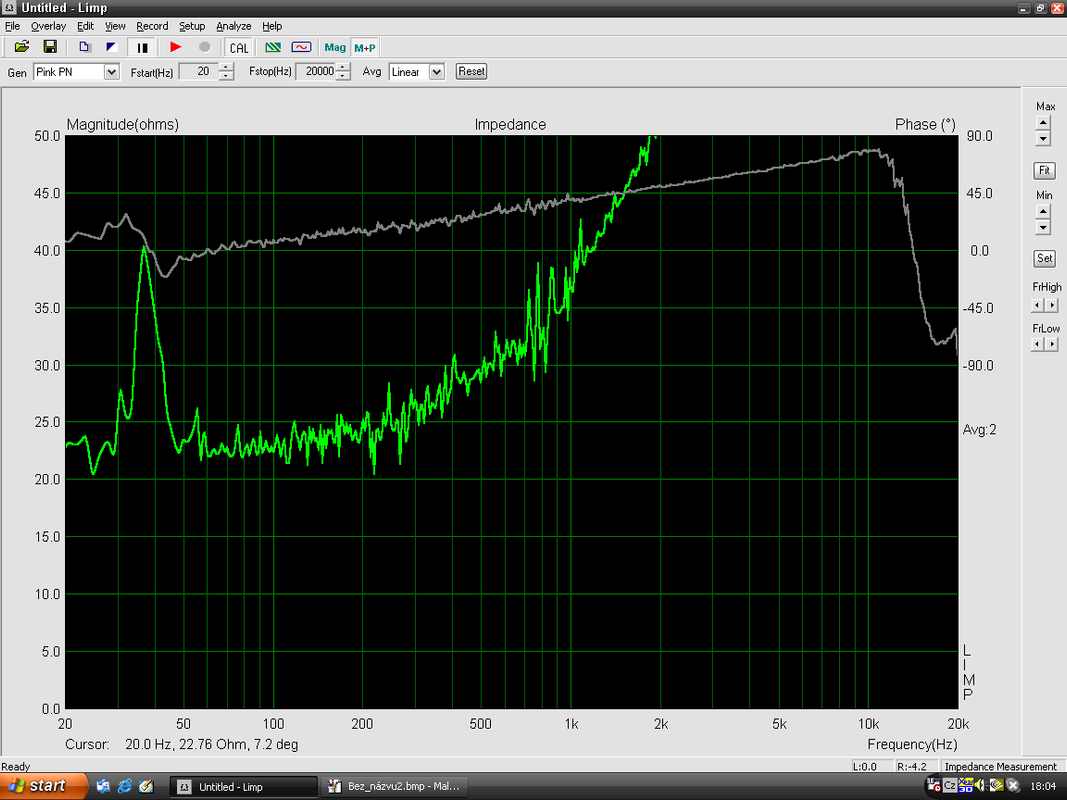Viewport: 1067px width, 800px height.
Task: Open the Edit menu
Action: pos(85,26)
